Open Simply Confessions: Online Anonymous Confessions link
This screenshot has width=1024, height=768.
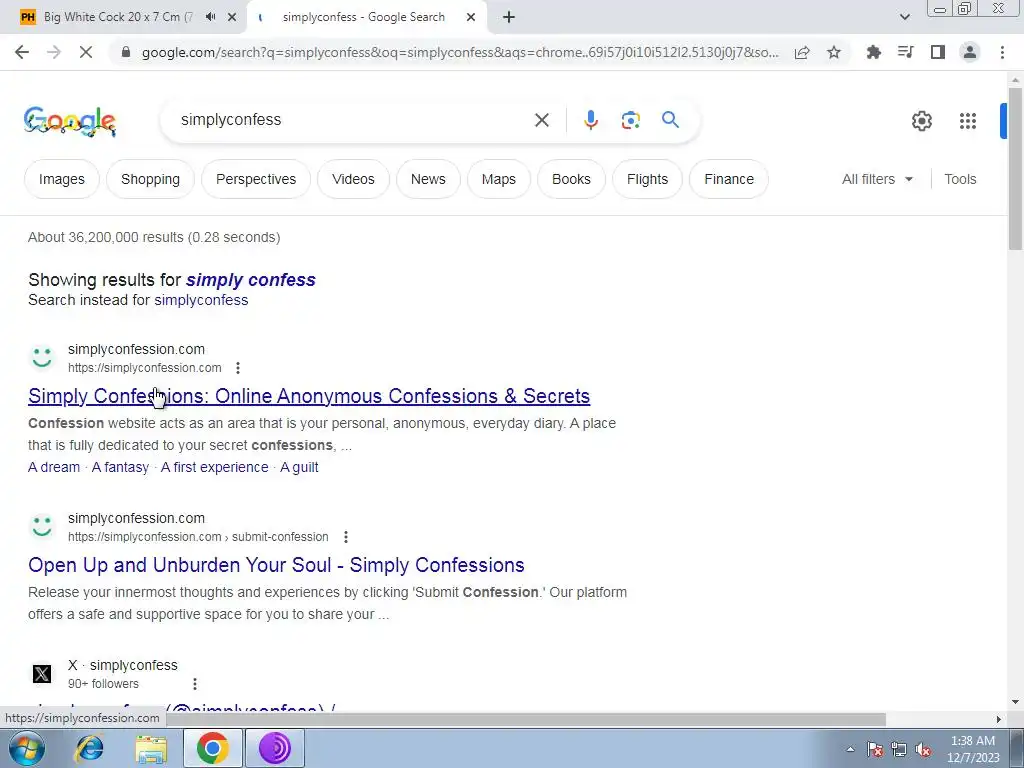point(309,396)
